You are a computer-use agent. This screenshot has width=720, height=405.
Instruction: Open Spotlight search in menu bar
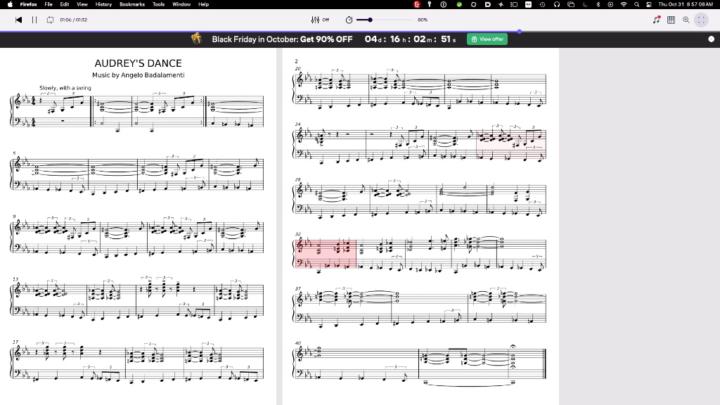pos(636,4)
